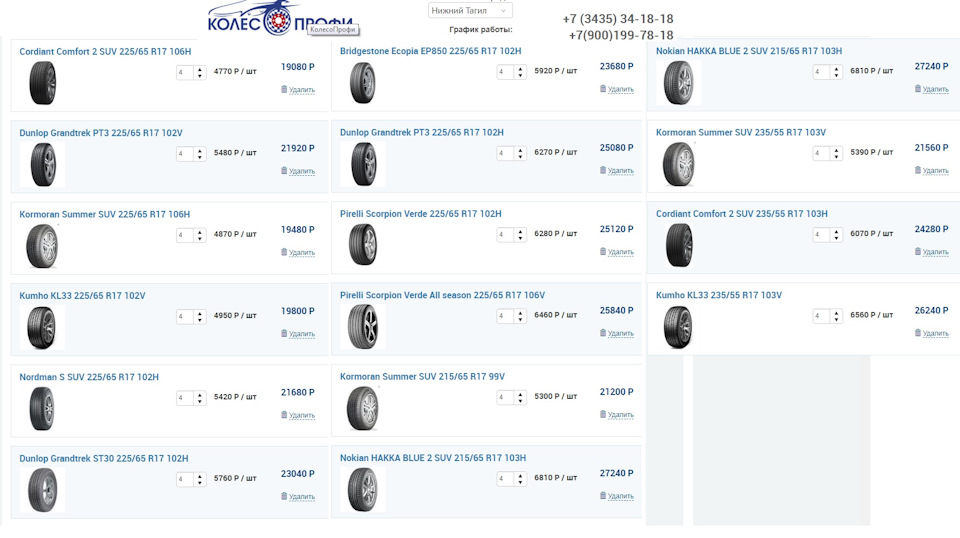
Task: Delete Cordiant Comfort 2 SUV 235/55 item
Action: (x=932, y=252)
